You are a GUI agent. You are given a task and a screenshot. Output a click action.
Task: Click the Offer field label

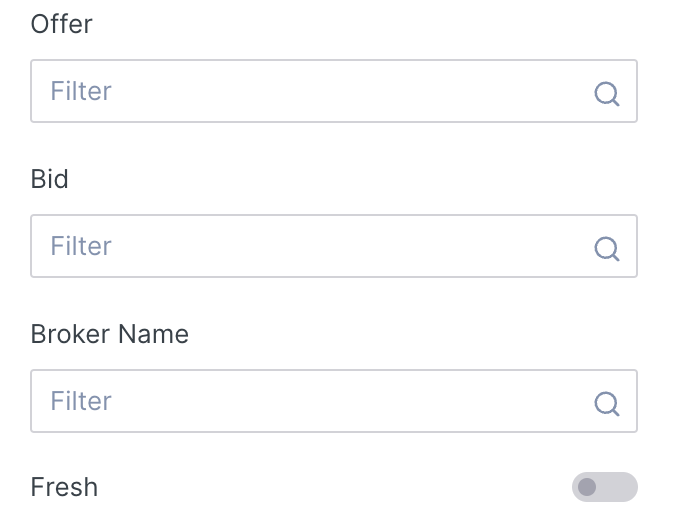[x=62, y=24]
